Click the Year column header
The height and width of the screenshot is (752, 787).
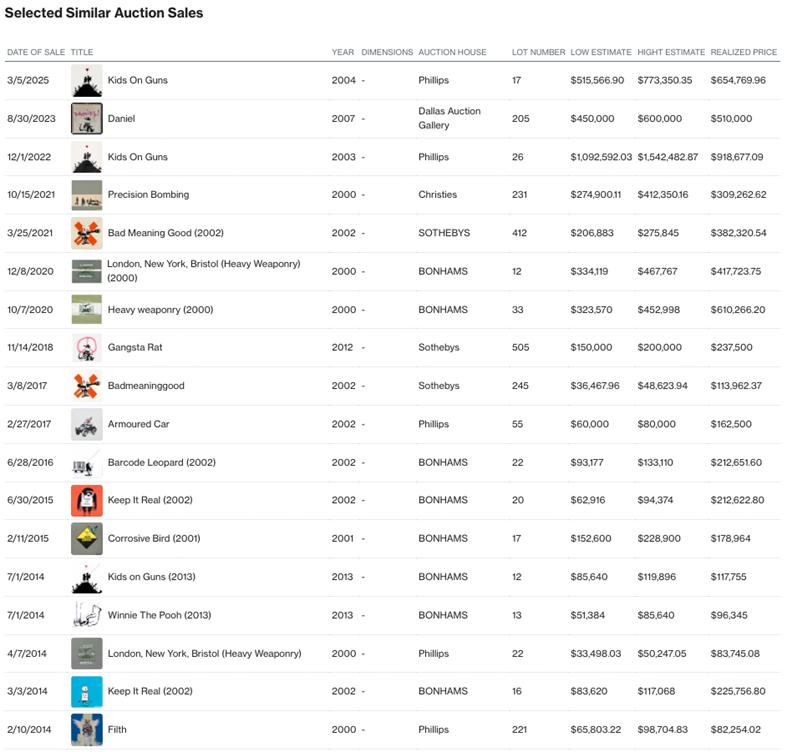[342, 52]
